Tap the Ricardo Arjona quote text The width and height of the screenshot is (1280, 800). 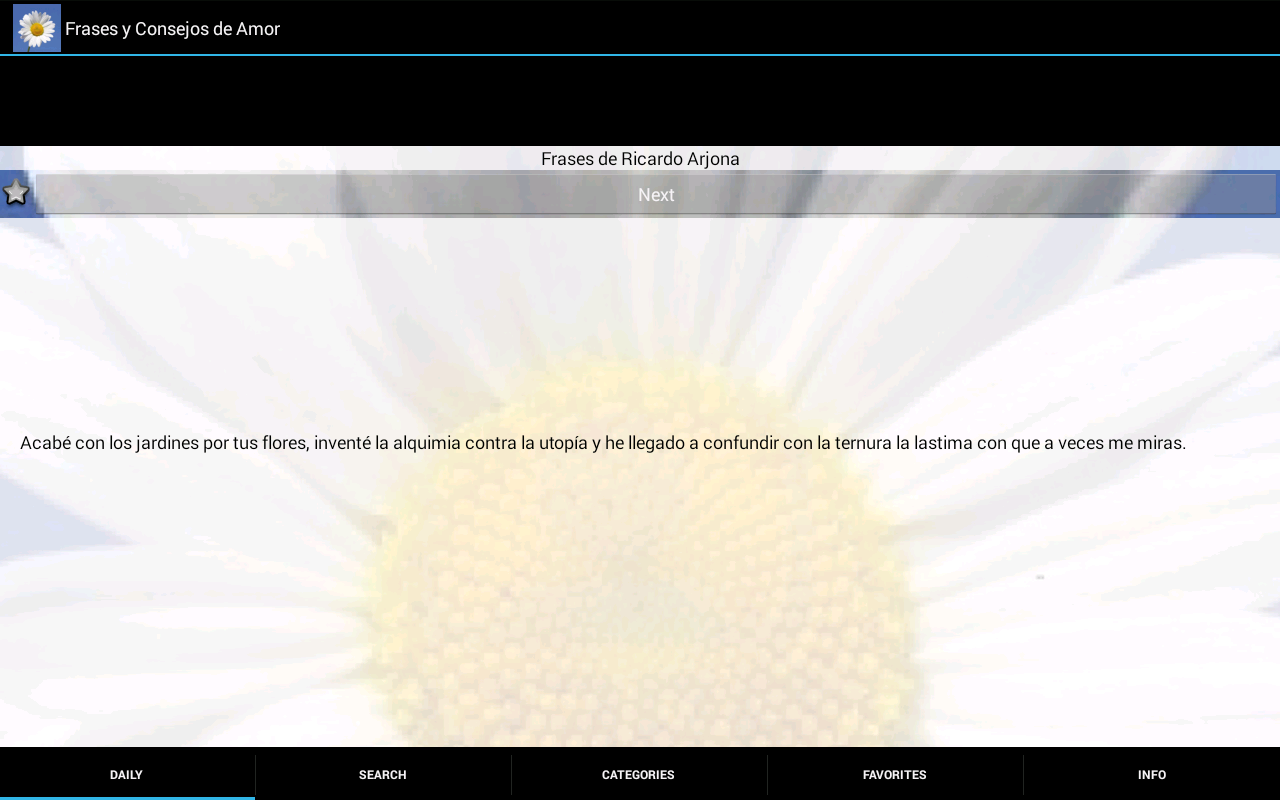pos(603,443)
